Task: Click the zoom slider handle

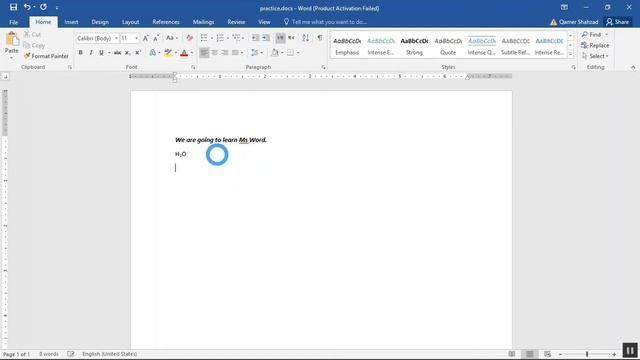Action: click(587, 354)
